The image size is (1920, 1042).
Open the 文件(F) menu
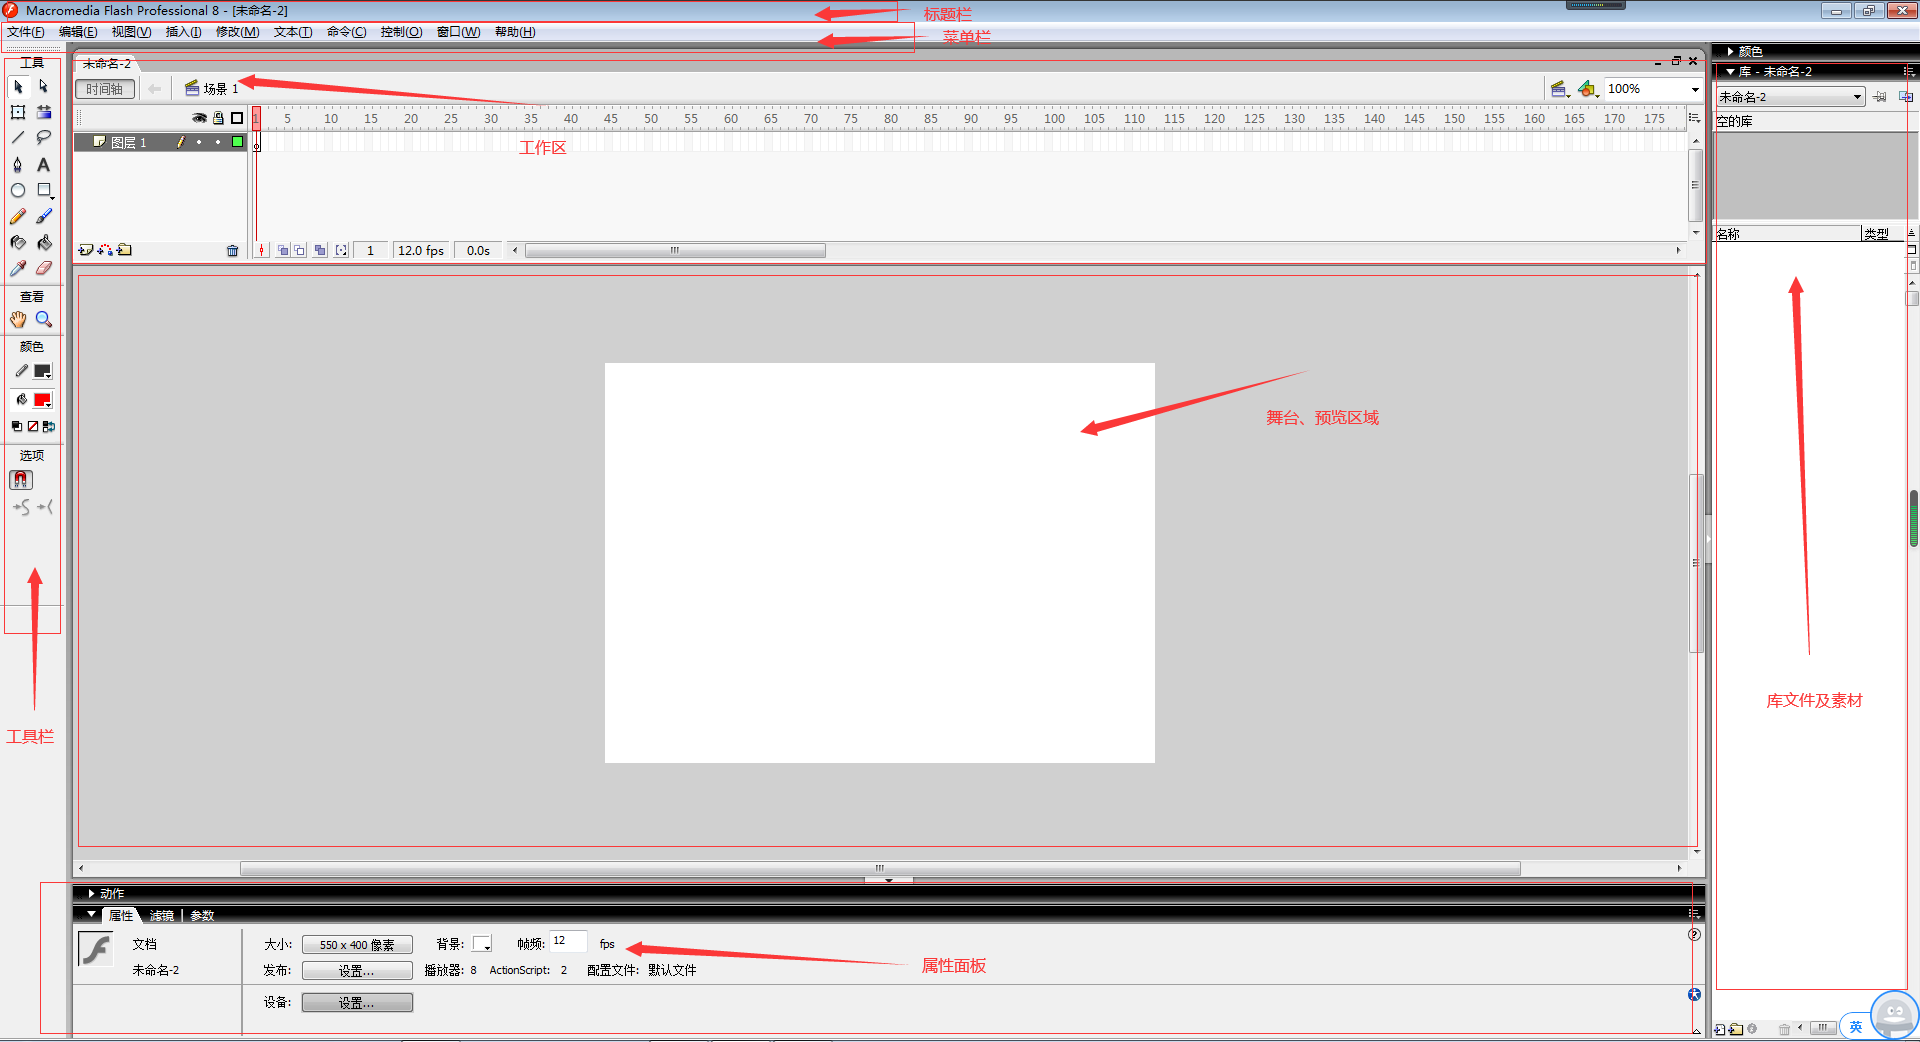click(x=26, y=32)
